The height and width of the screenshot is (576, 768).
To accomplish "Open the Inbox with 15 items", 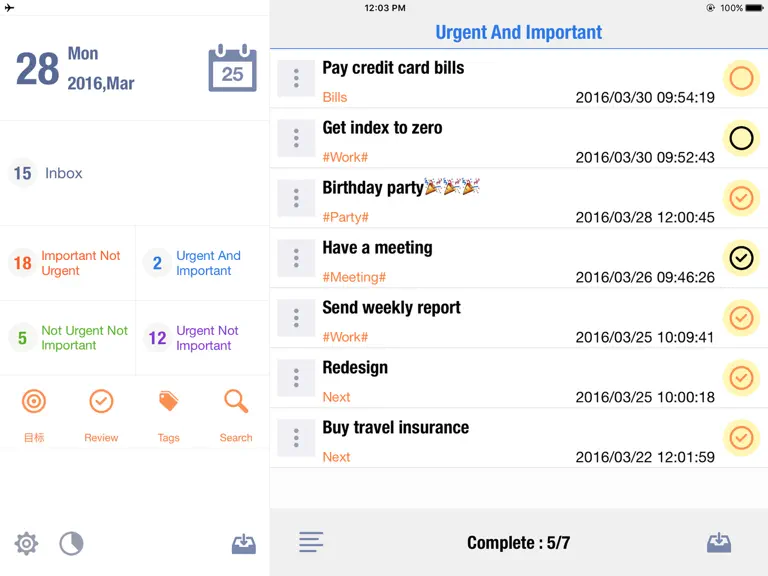I will coord(135,173).
